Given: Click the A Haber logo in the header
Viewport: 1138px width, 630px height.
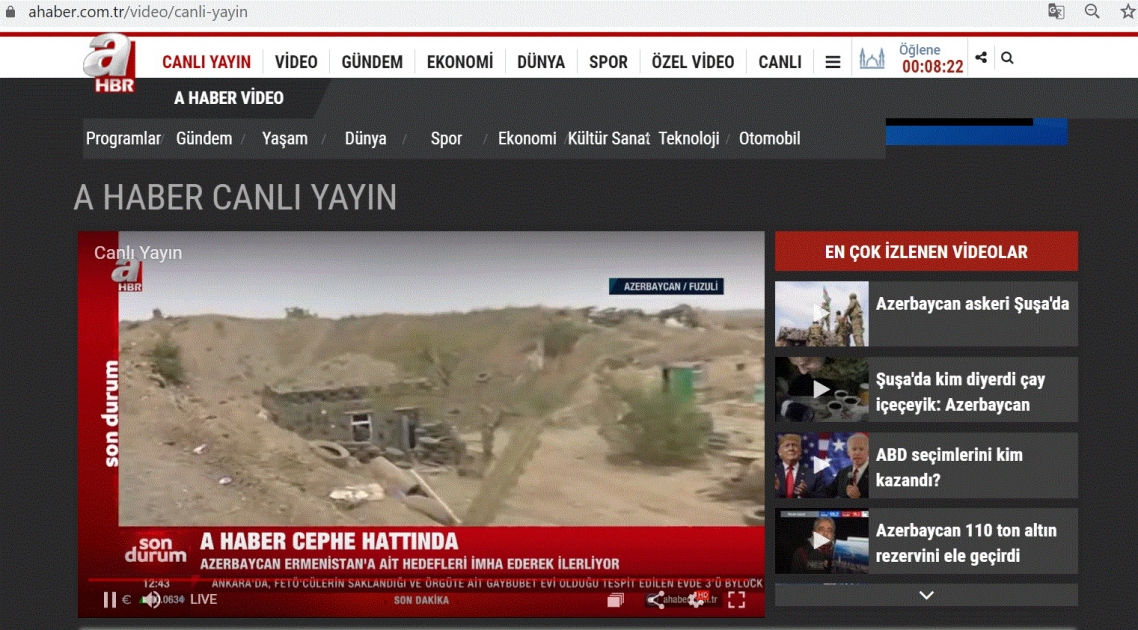Looking at the screenshot, I should [110, 64].
